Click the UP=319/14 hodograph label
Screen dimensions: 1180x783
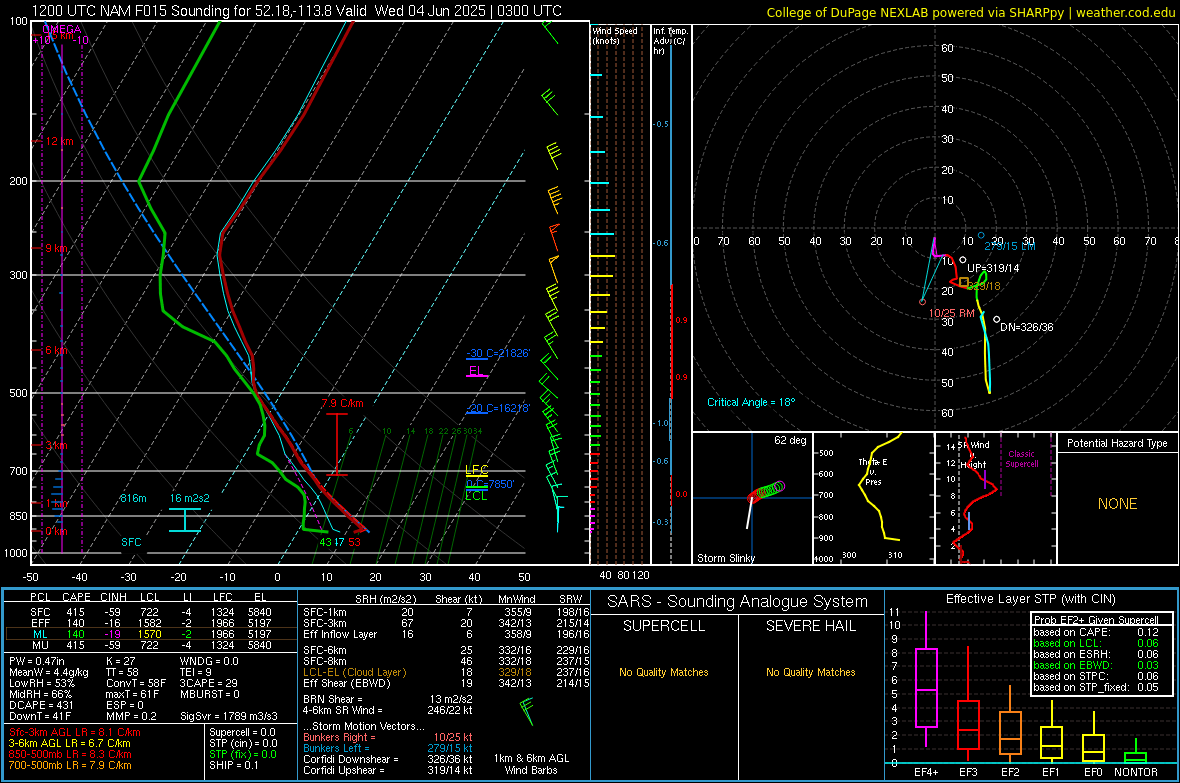[993, 268]
